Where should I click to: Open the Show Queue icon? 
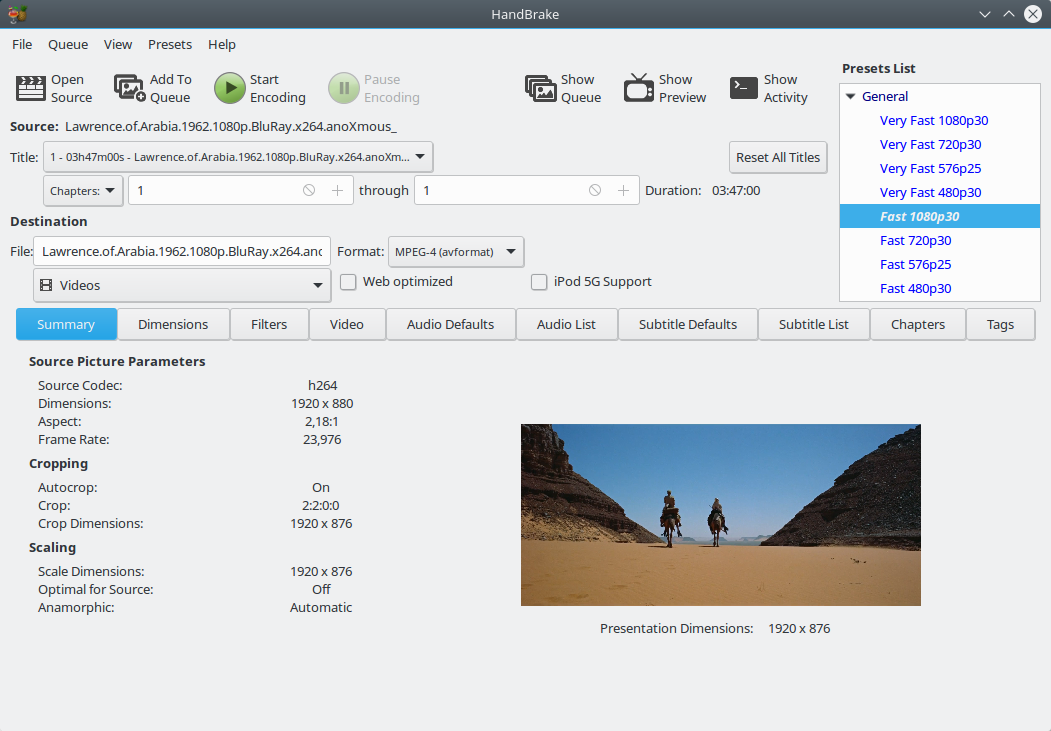[540, 88]
